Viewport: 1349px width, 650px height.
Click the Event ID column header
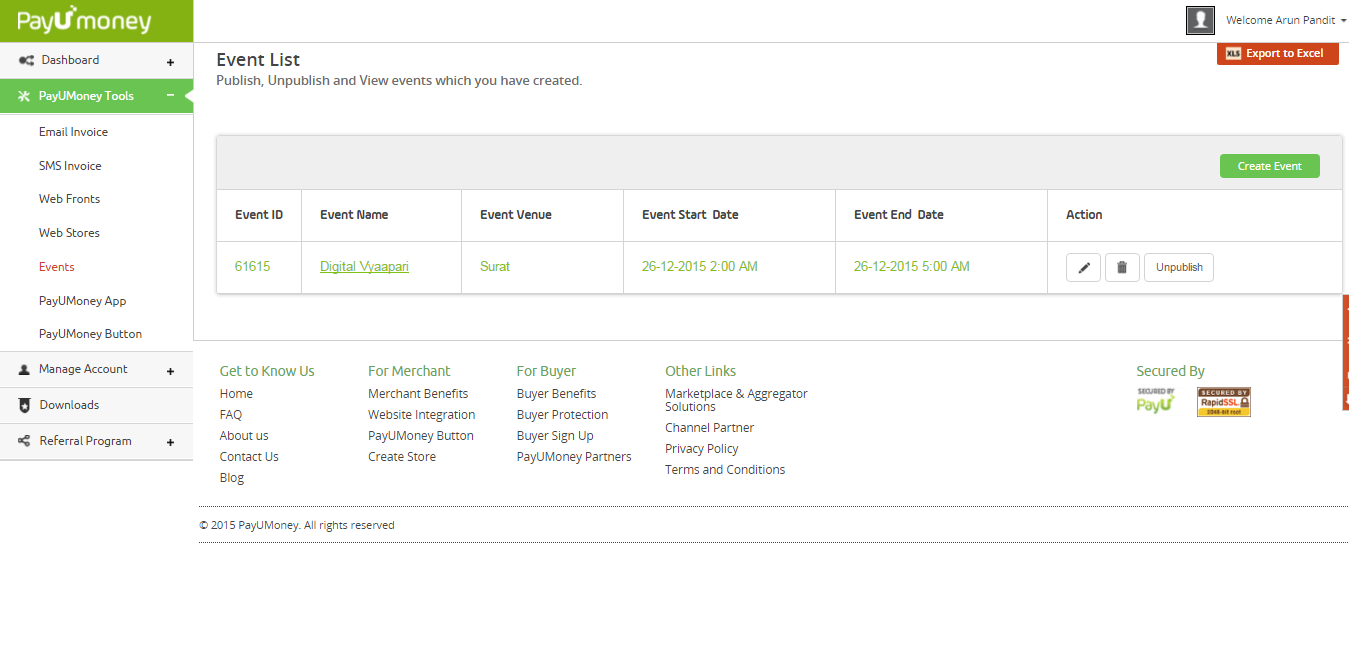point(259,215)
